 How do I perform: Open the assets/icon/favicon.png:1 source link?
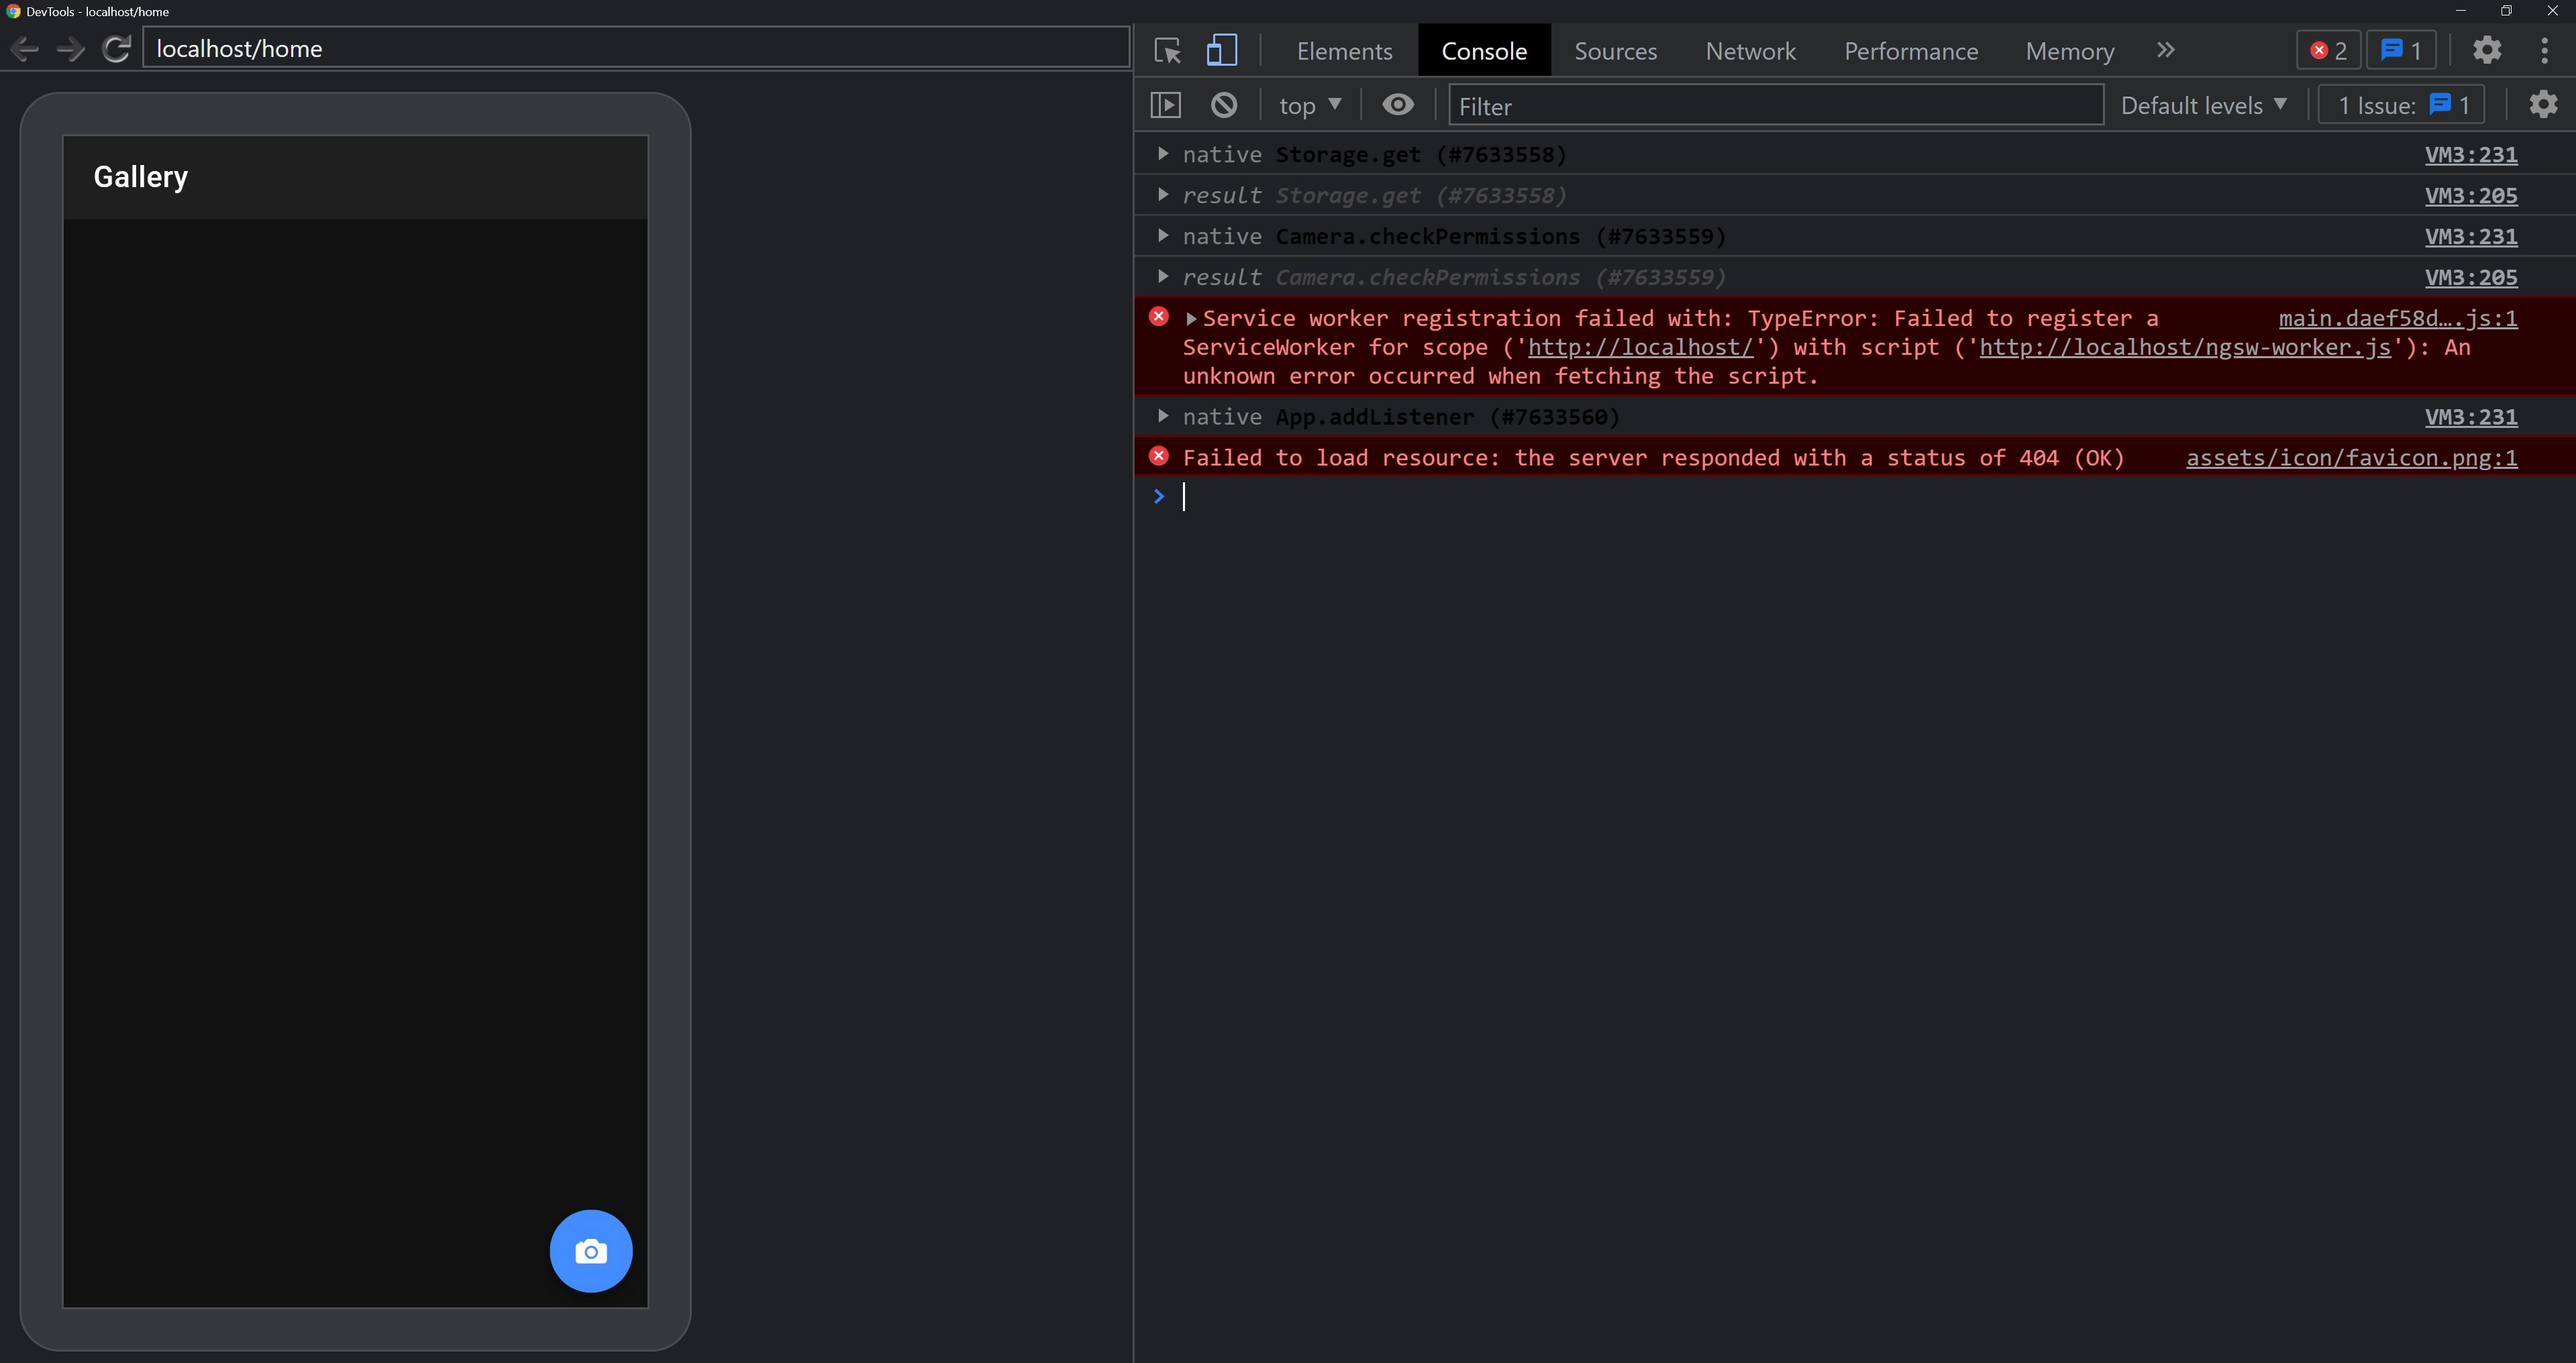click(2352, 457)
